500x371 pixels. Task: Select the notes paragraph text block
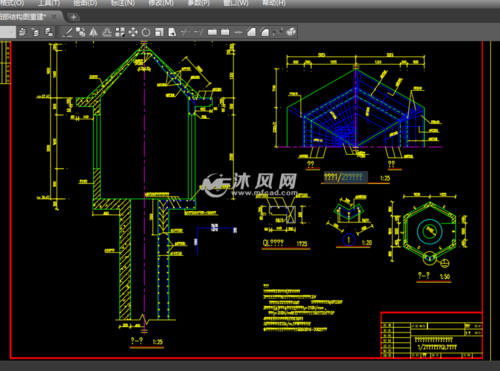click(302, 308)
